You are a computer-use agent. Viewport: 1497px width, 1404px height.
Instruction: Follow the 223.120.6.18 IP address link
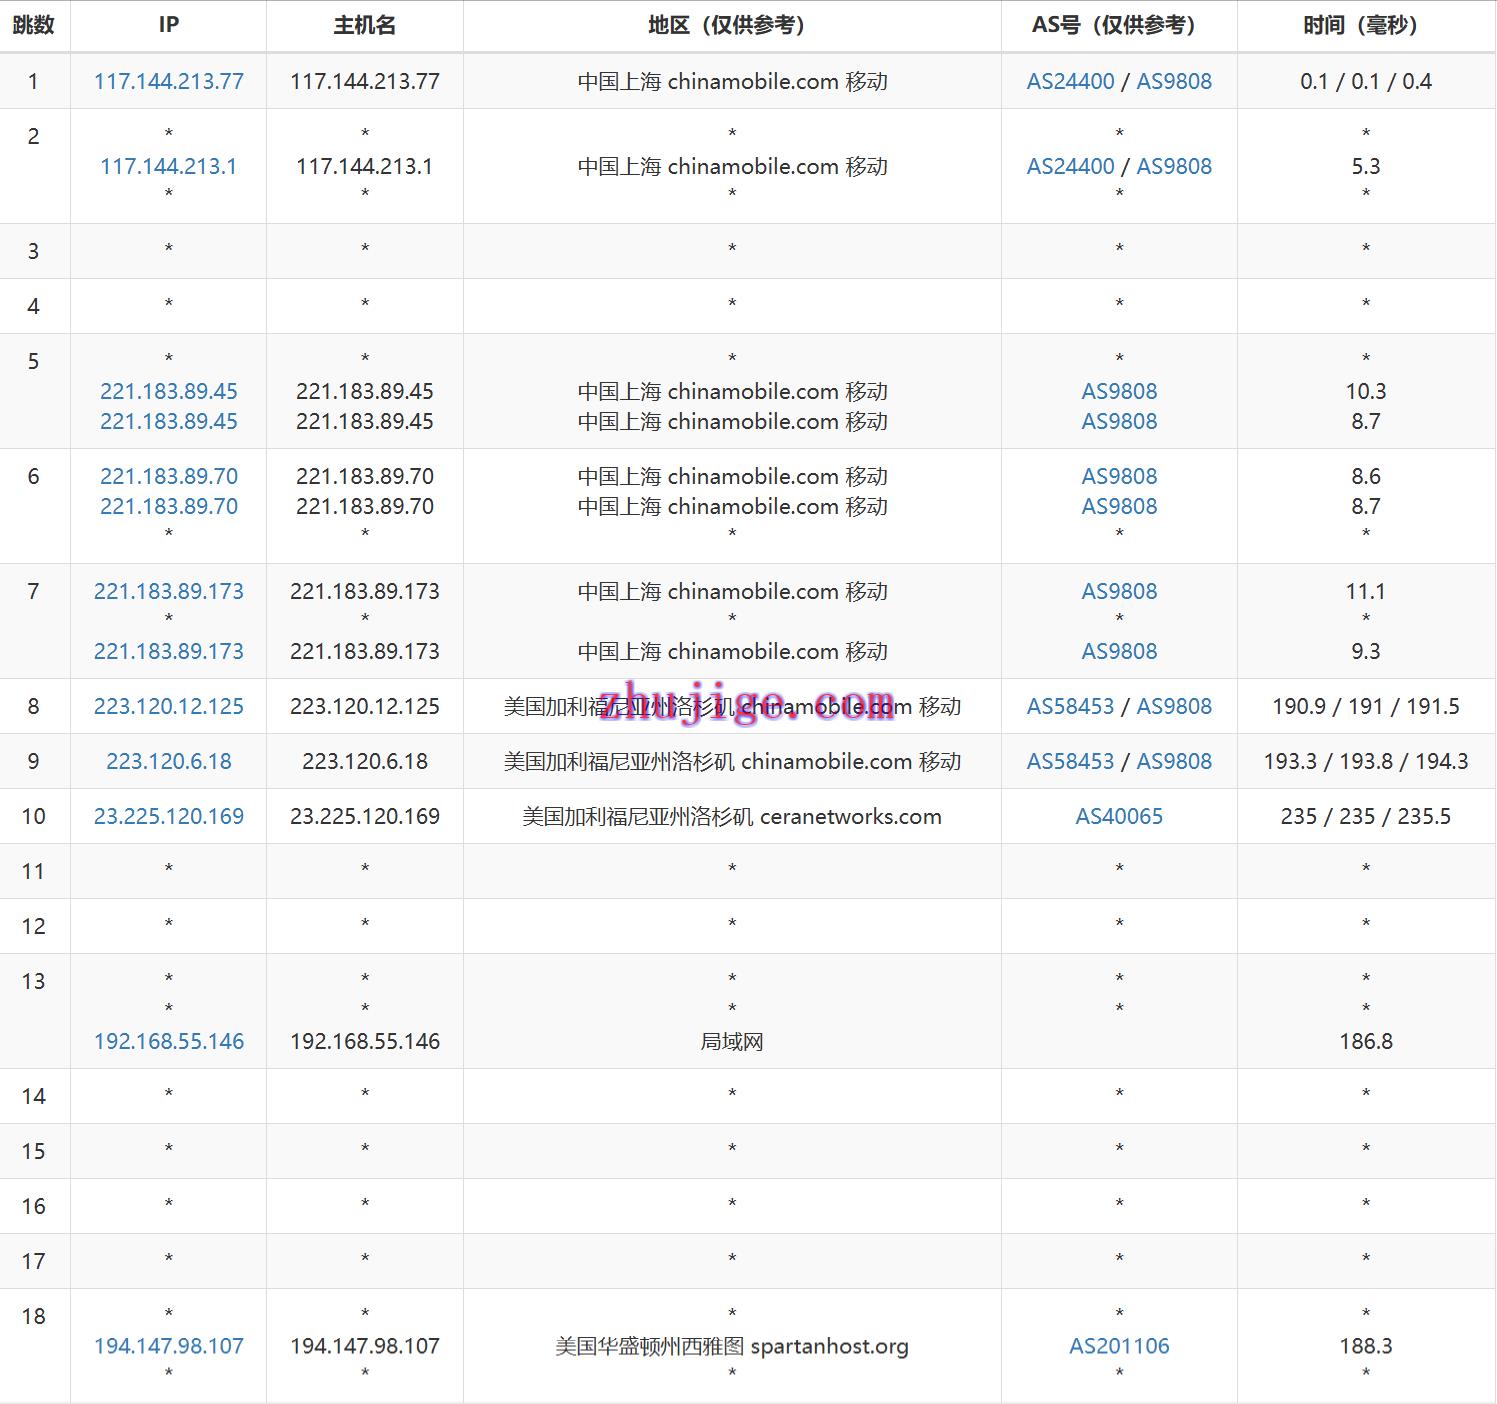click(168, 762)
